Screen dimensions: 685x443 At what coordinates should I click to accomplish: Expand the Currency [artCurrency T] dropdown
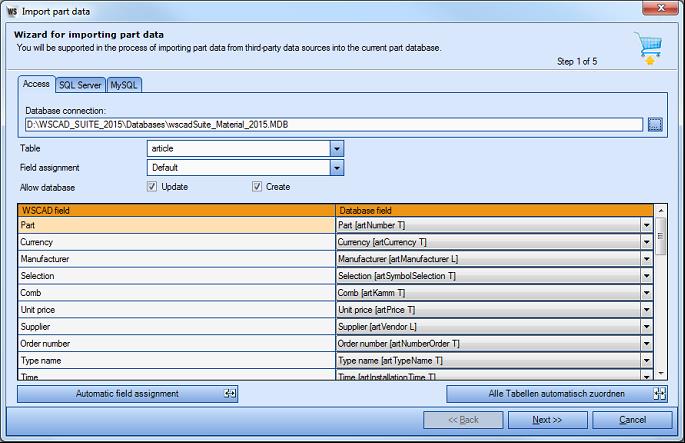tap(645, 242)
